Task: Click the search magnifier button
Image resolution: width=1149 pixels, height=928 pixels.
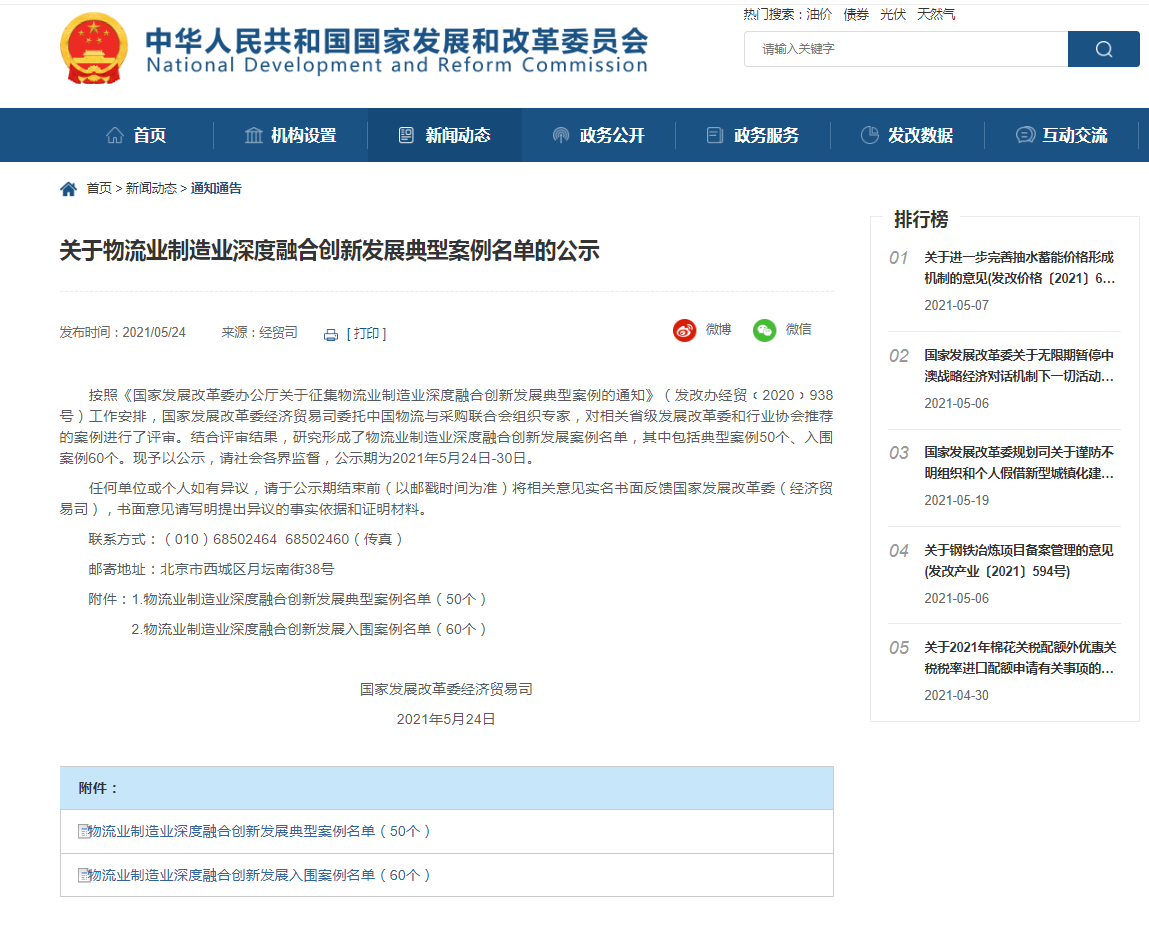Action: pyautogui.click(x=1103, y=49)
